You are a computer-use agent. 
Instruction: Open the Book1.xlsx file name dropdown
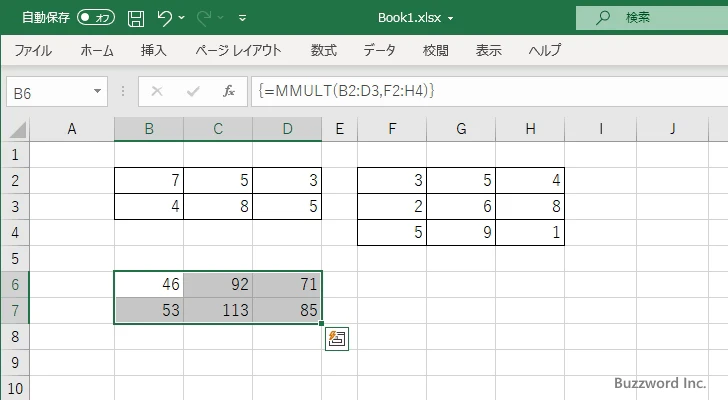click(450, 18)
